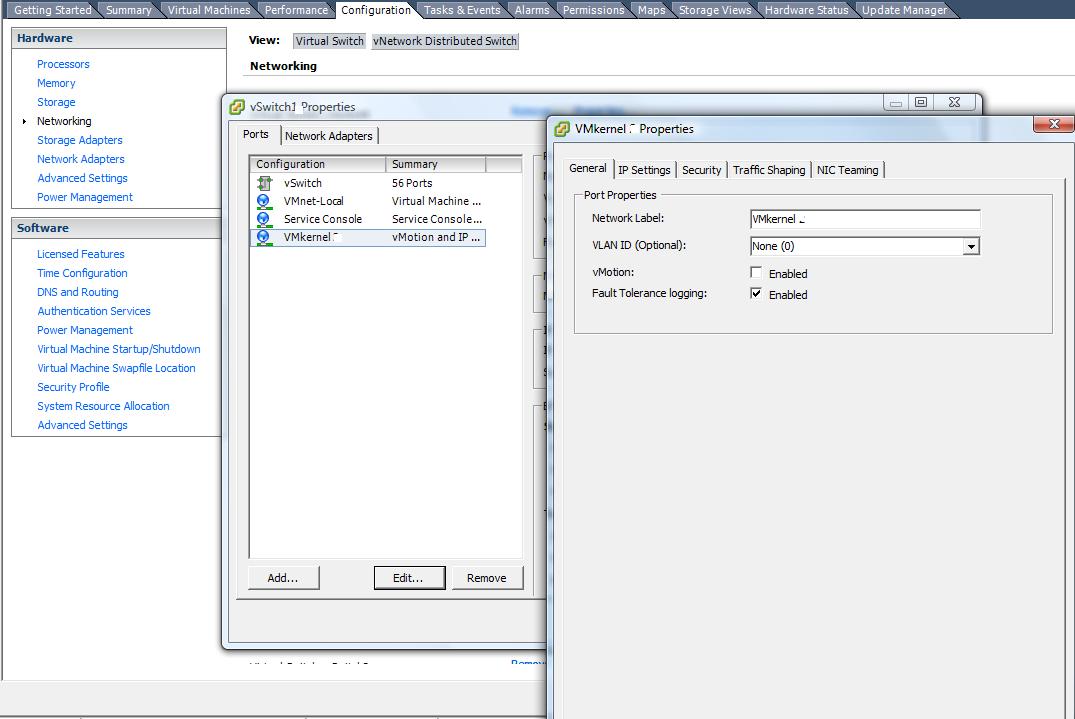Select Networking in Hardware list

(64, 121)
